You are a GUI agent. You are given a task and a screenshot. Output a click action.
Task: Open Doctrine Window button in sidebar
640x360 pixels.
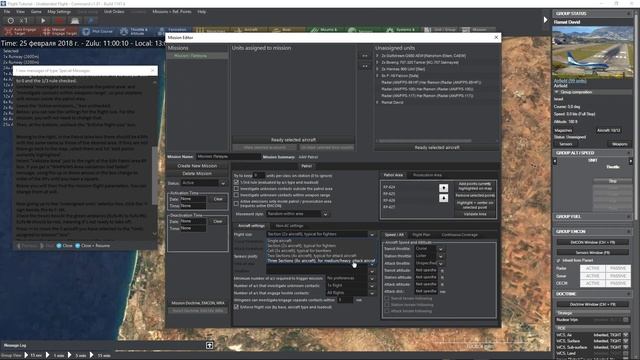[x=593, y=304]
